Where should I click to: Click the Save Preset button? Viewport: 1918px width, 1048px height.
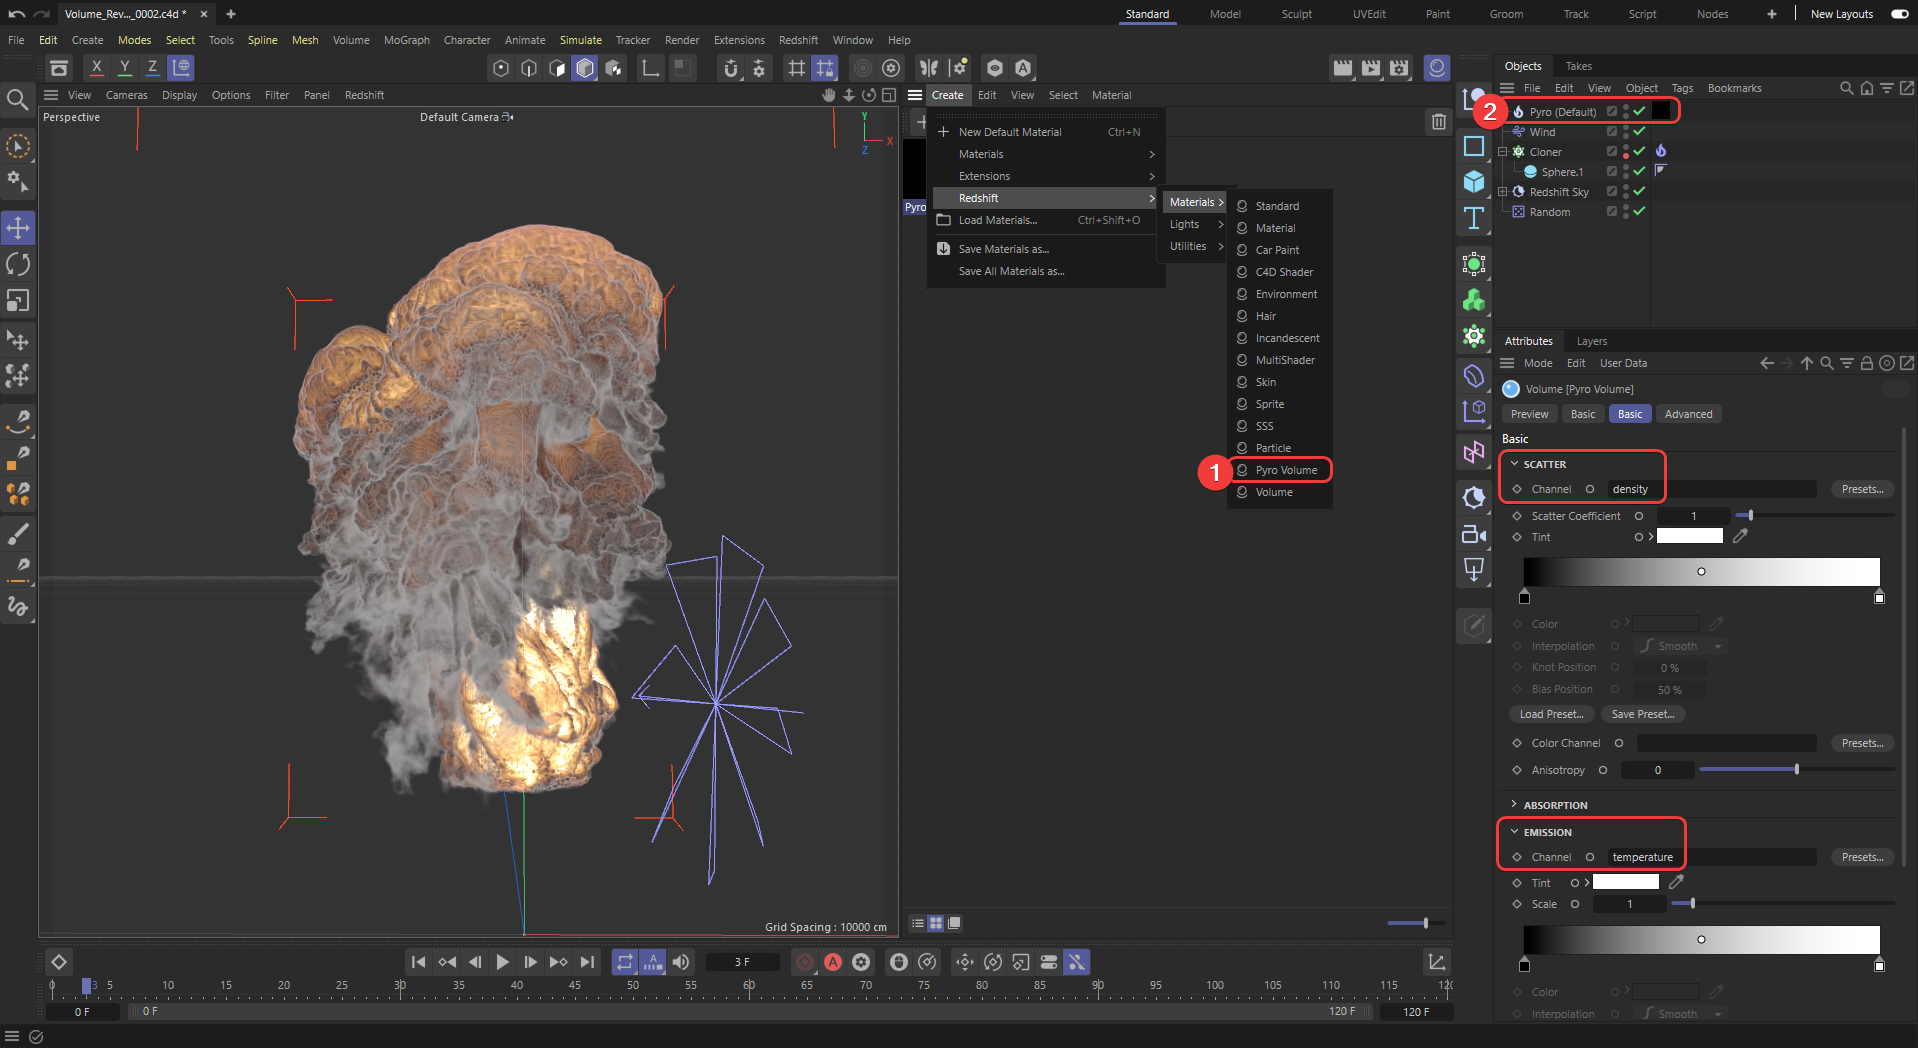tap(1642, 714)
